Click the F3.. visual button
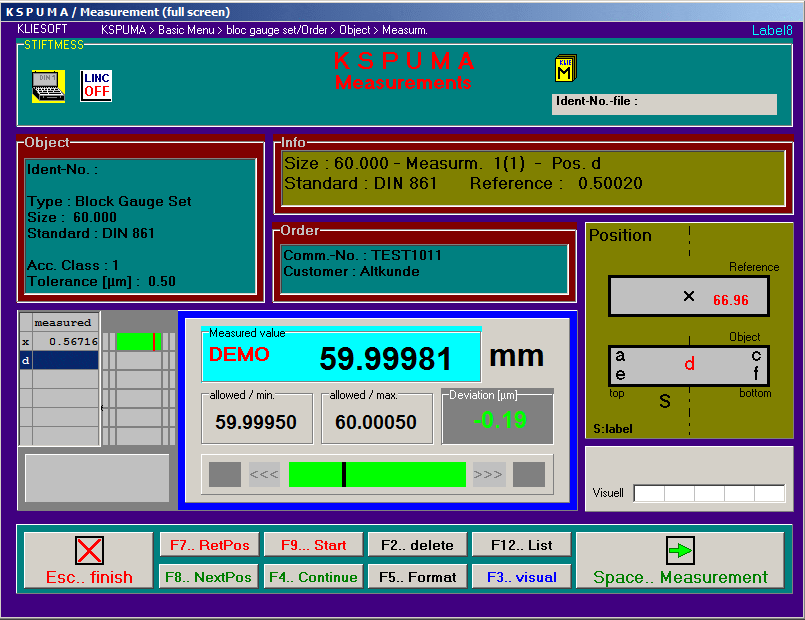The image size is (805, 620). 521,577
